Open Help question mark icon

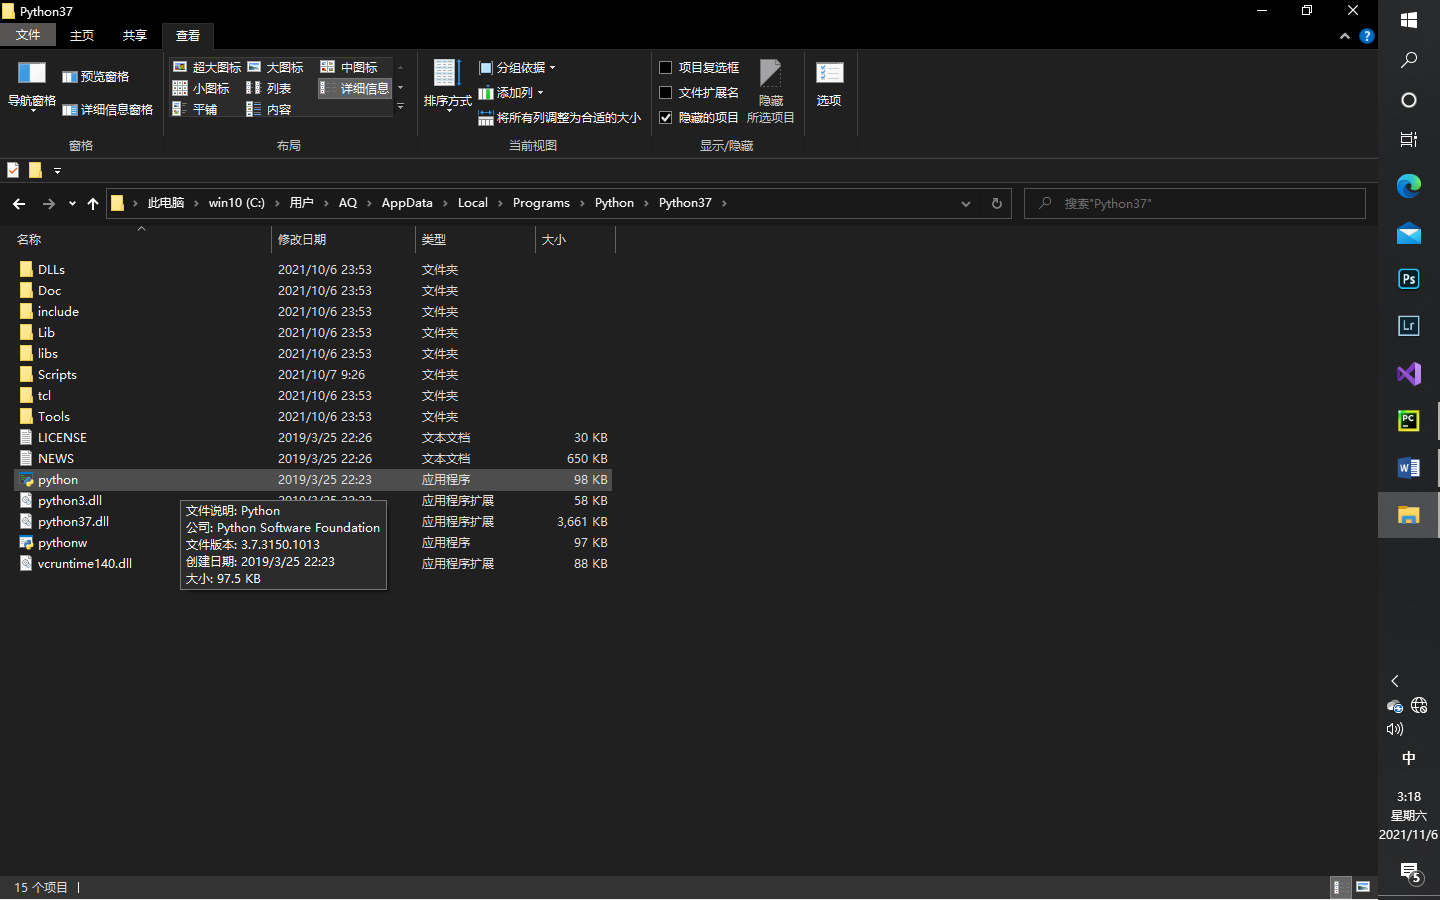click(1367, 36)
